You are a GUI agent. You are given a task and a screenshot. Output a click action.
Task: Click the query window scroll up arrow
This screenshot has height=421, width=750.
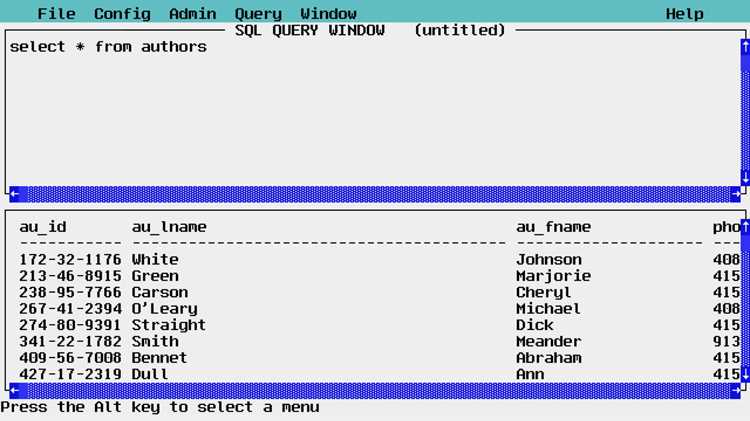(x=745, y=47)
